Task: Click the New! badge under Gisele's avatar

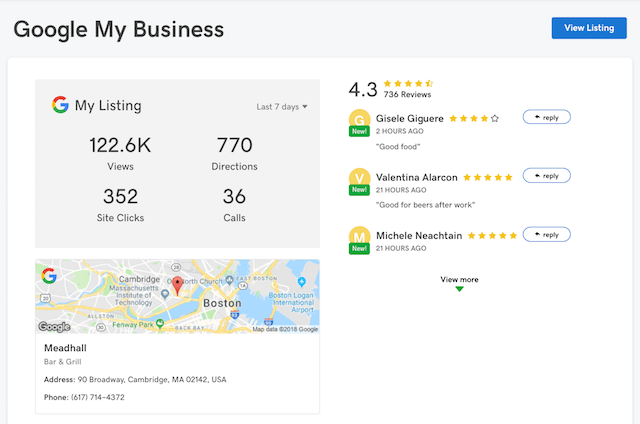Action: [x=359, y=131]
